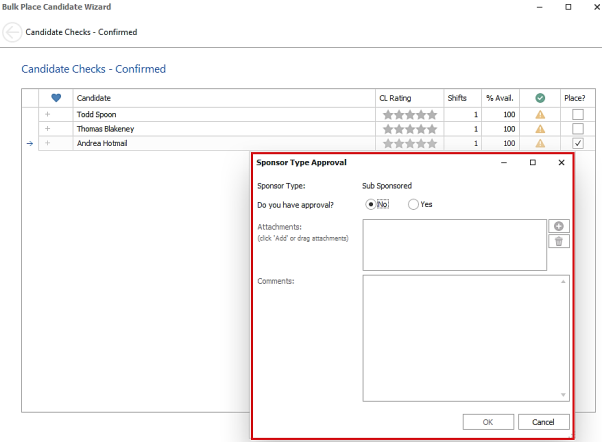Viewport: 602px width, 442px height.
Task: Untick the Place checkbox for Andrea Hotmail
Action: pos(577,143)
